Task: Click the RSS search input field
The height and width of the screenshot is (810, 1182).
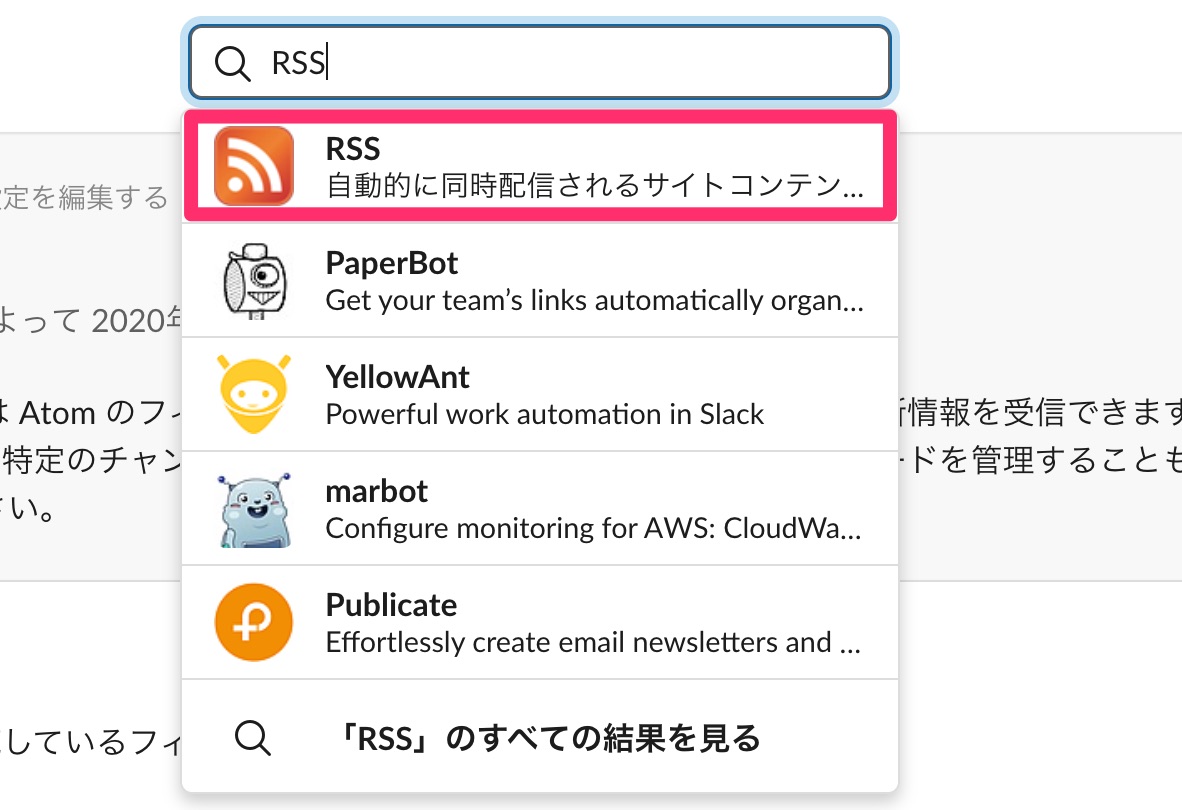Action: click(540, 63)
